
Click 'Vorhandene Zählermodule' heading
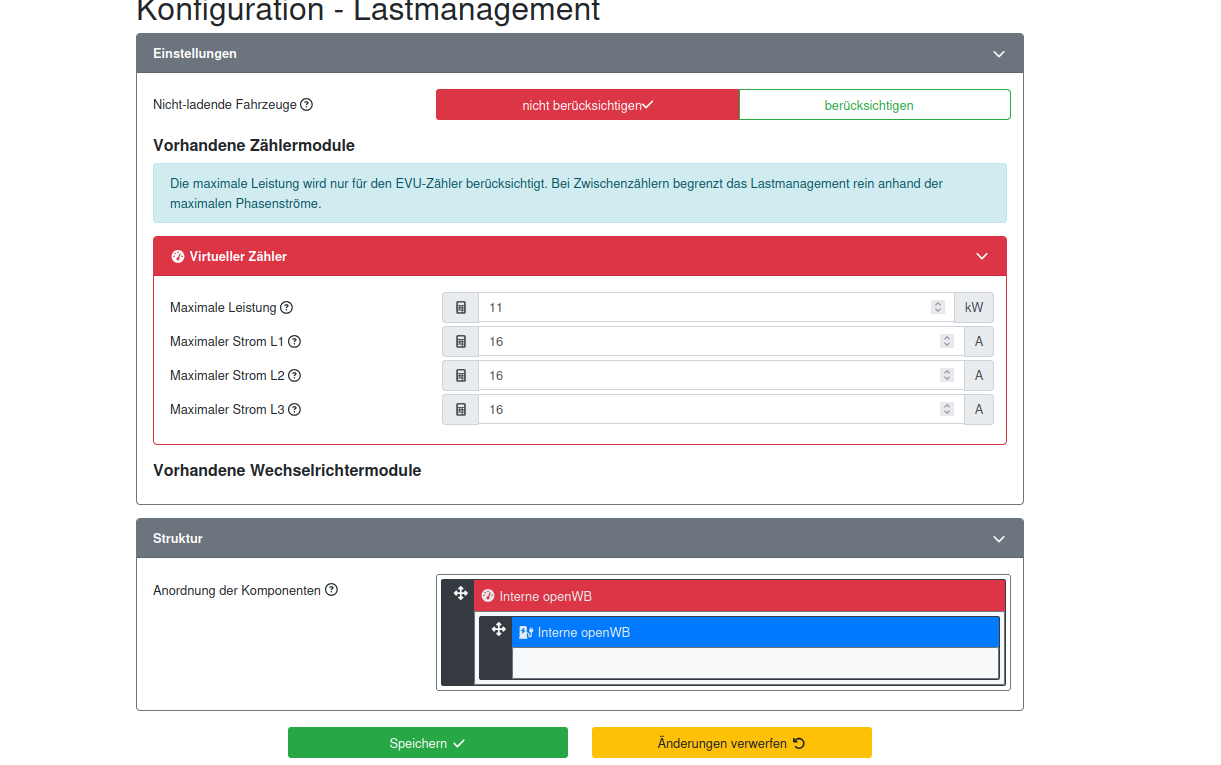(x=254, y=146)
